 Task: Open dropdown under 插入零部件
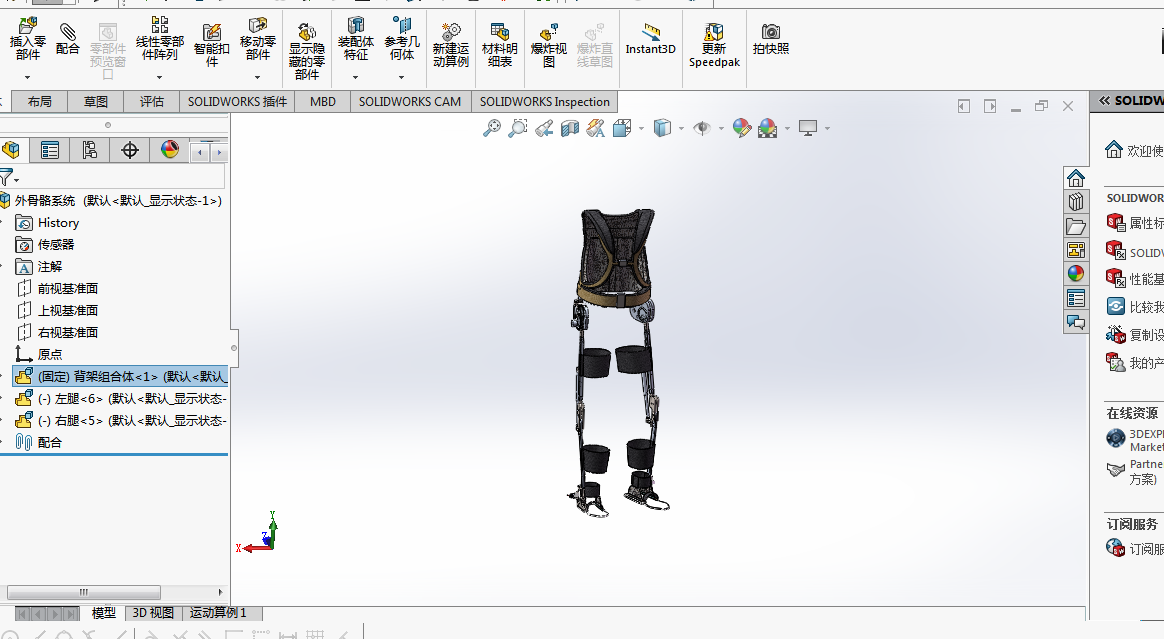click(x=27, y=77)
